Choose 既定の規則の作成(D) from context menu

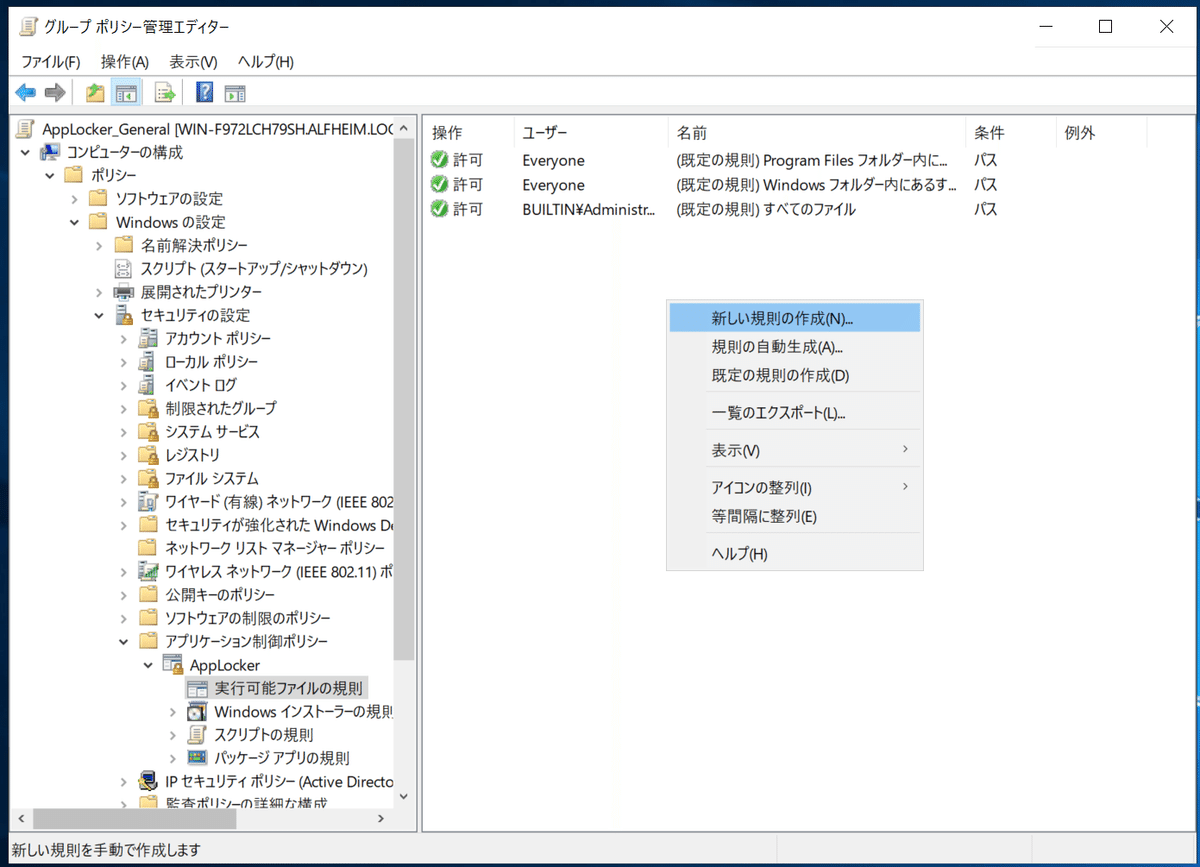click(x=795, y=375)
